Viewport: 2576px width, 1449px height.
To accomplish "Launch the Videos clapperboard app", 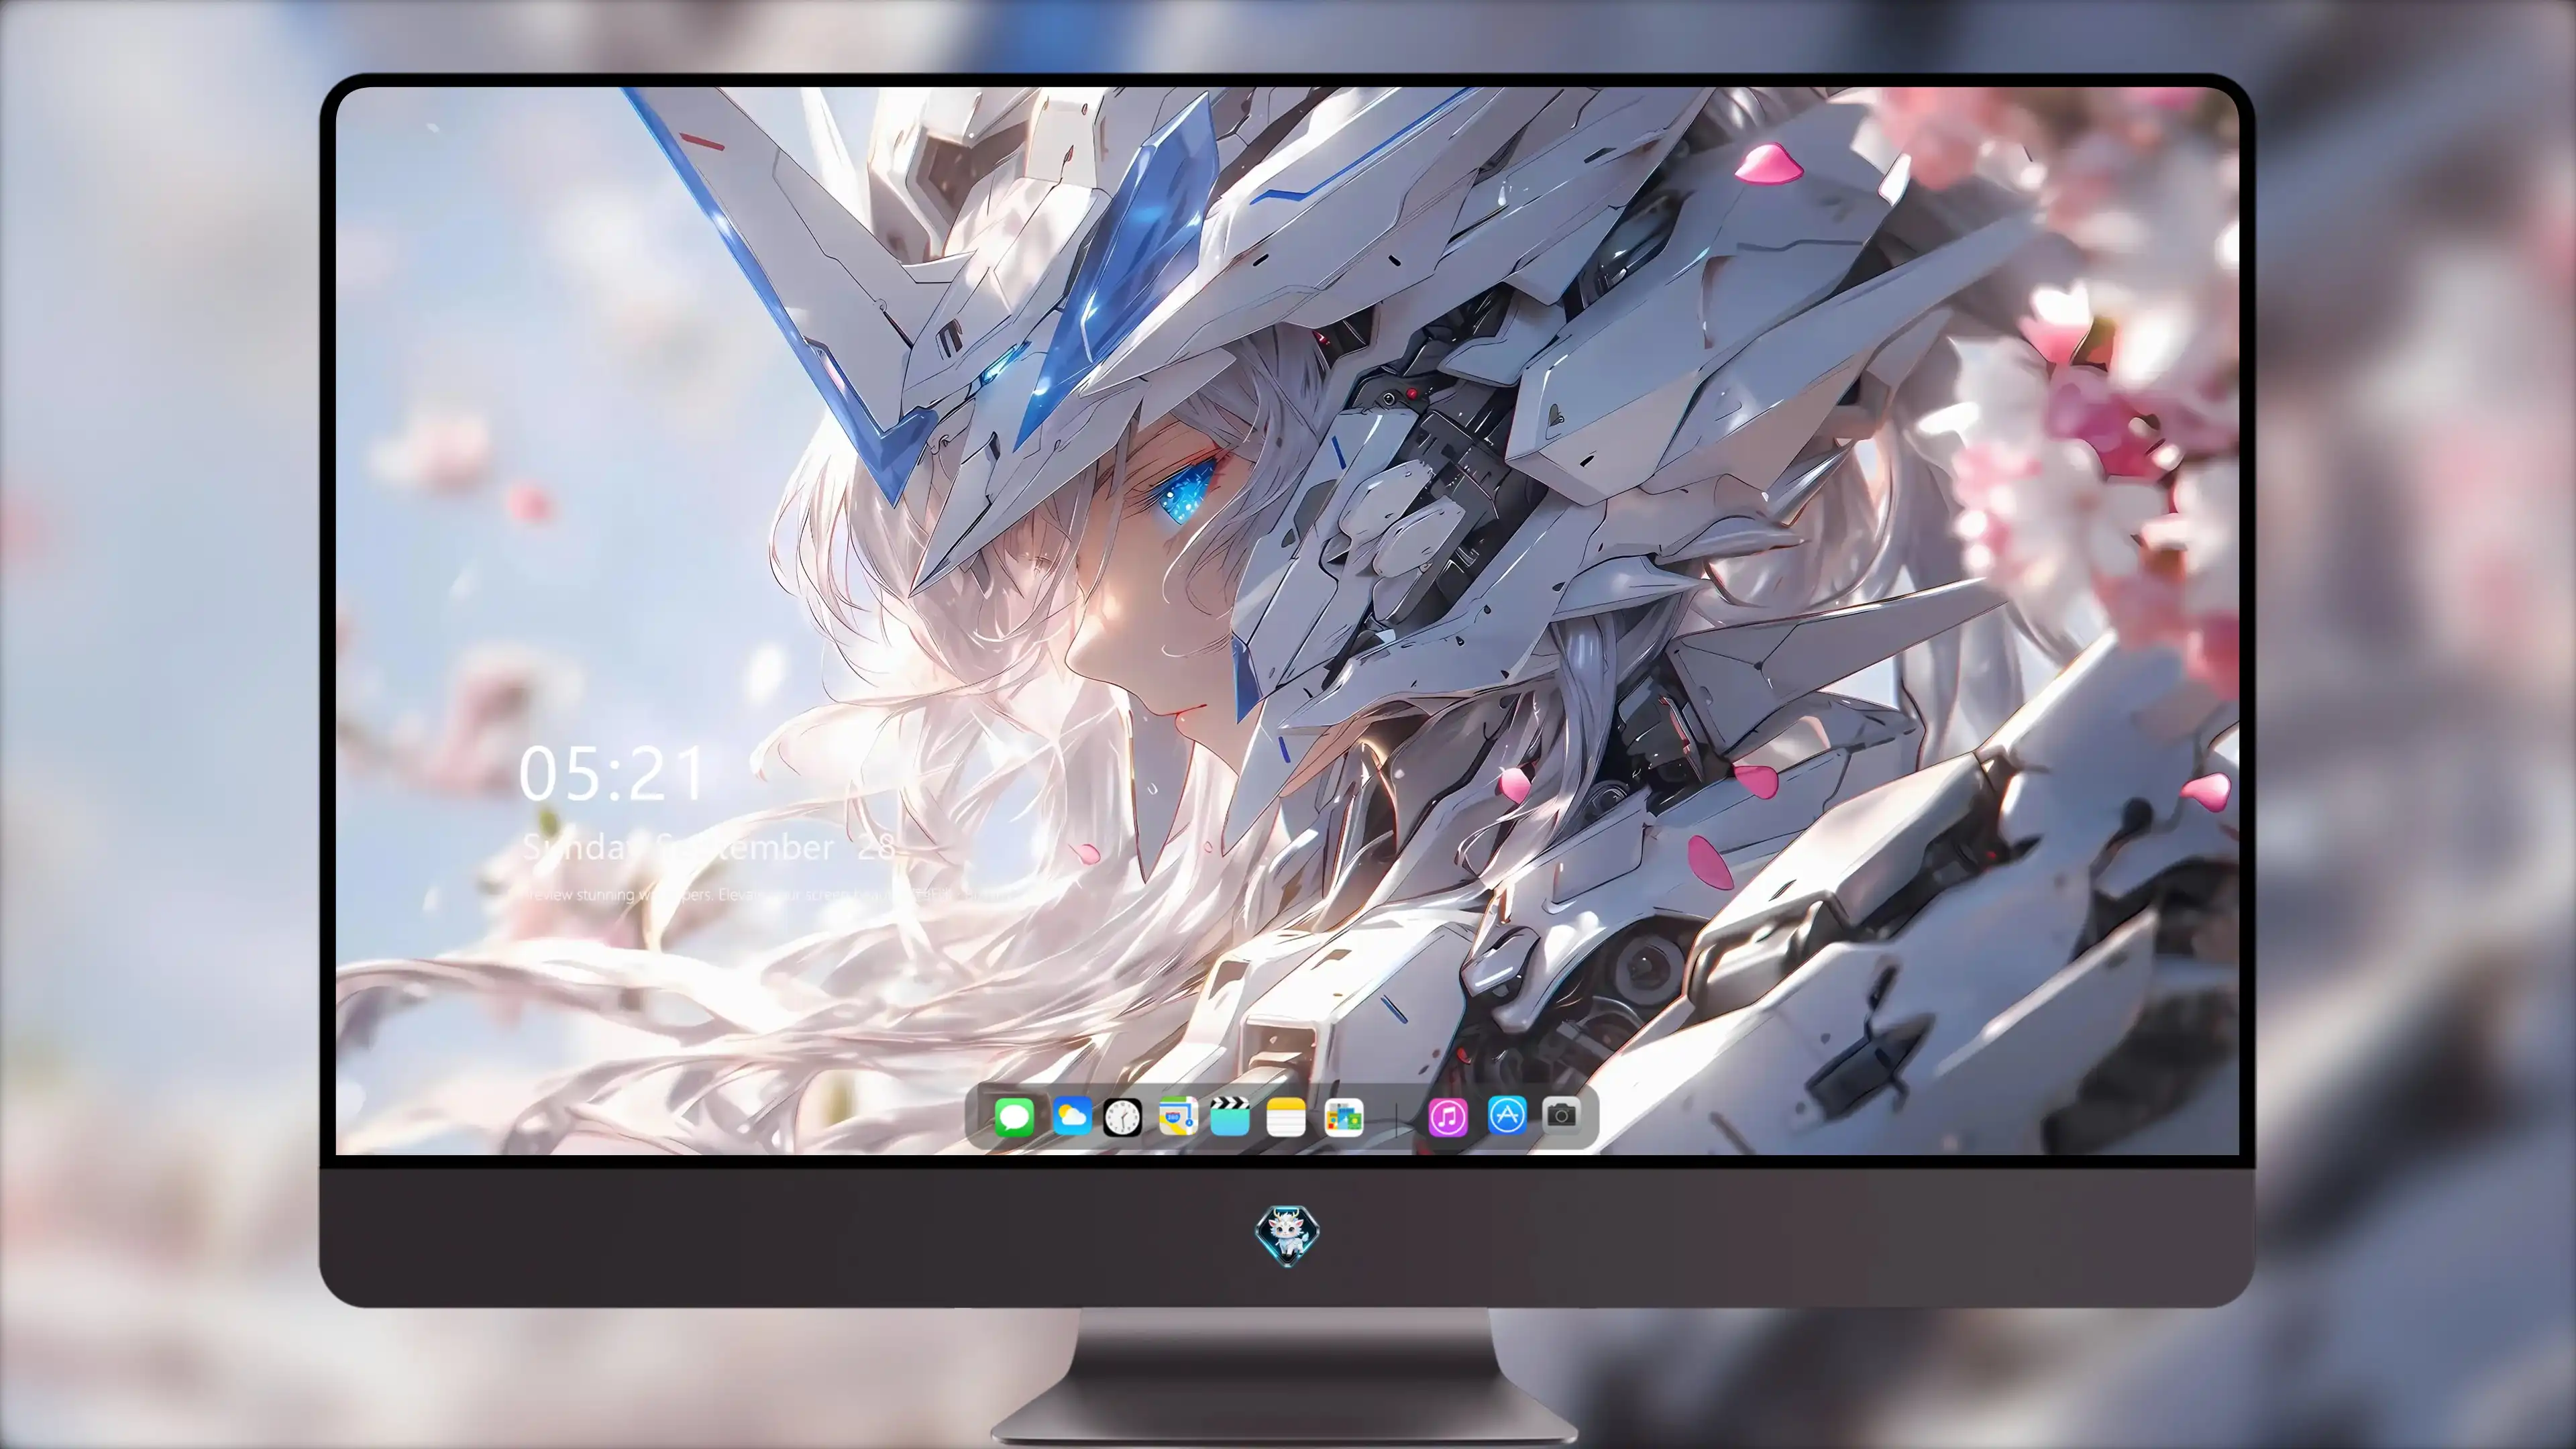I will [x=1230, y=1116].
